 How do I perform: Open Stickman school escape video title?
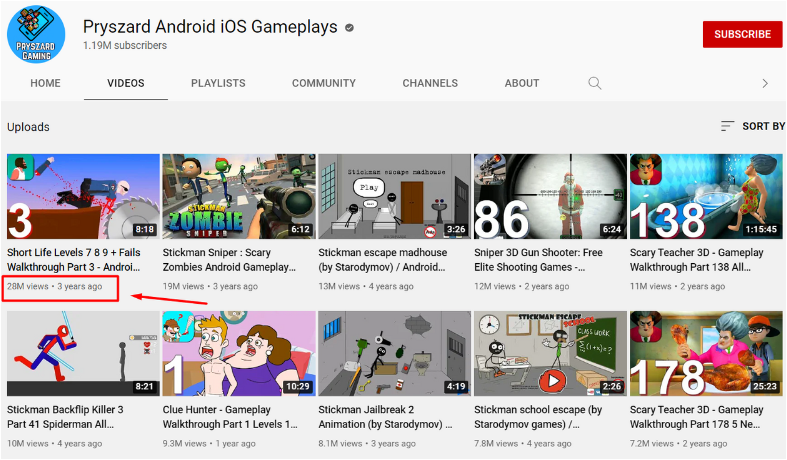pyautogui.click(x=538, y=417)
